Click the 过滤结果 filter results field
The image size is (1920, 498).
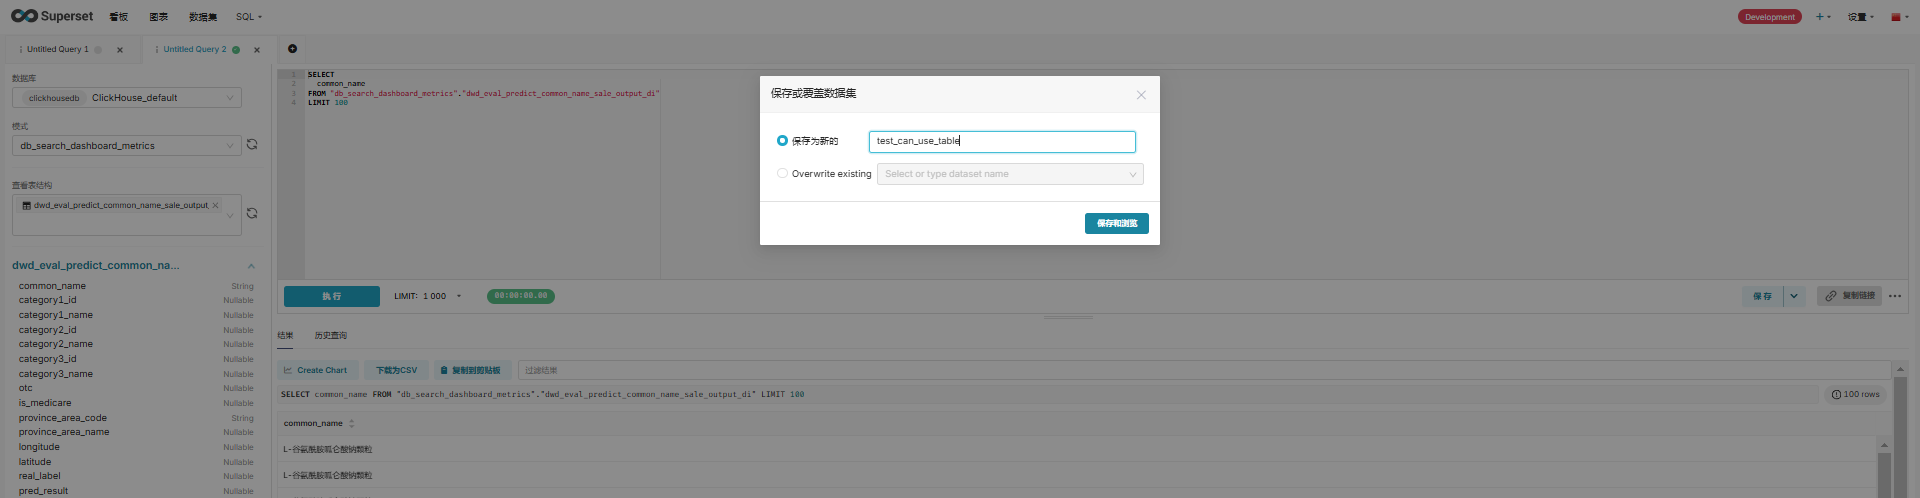pos(1204,370)
